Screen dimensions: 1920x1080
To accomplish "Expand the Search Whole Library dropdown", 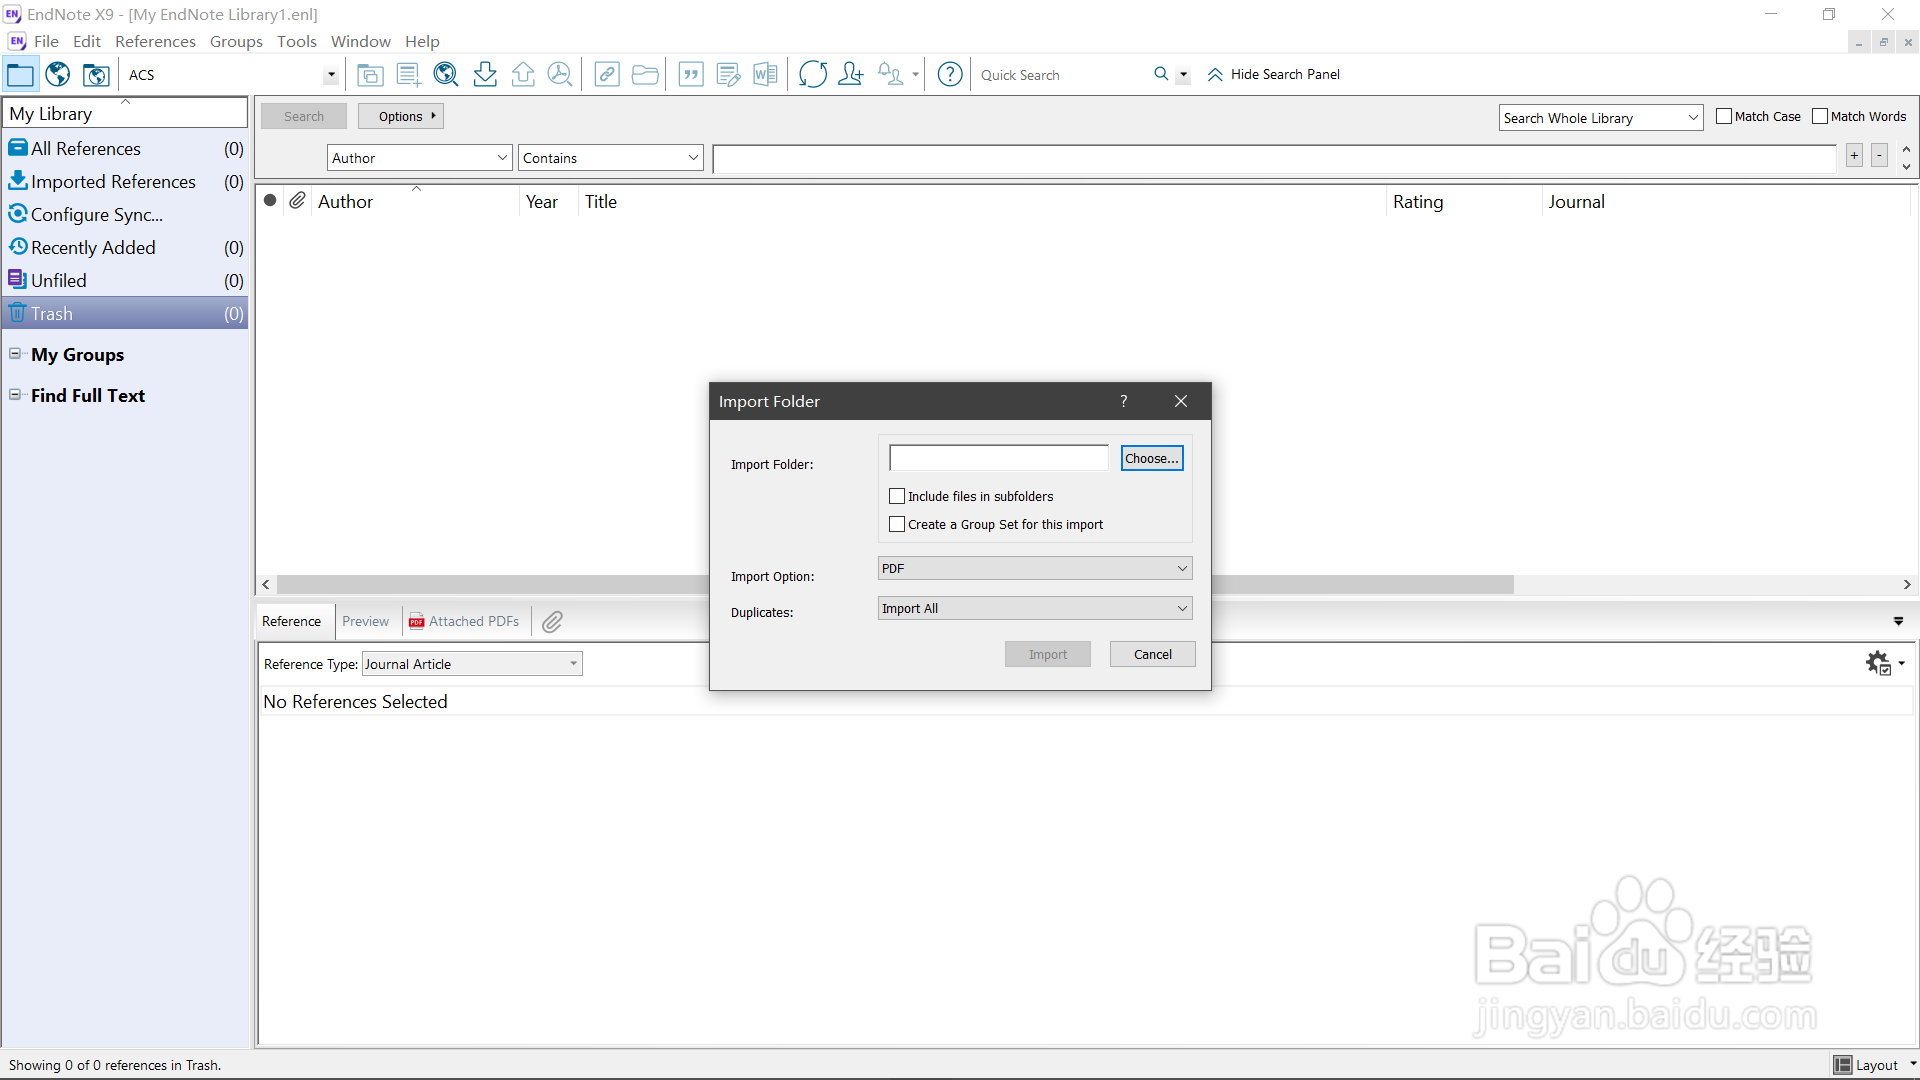I will (x=1600, y=118).
